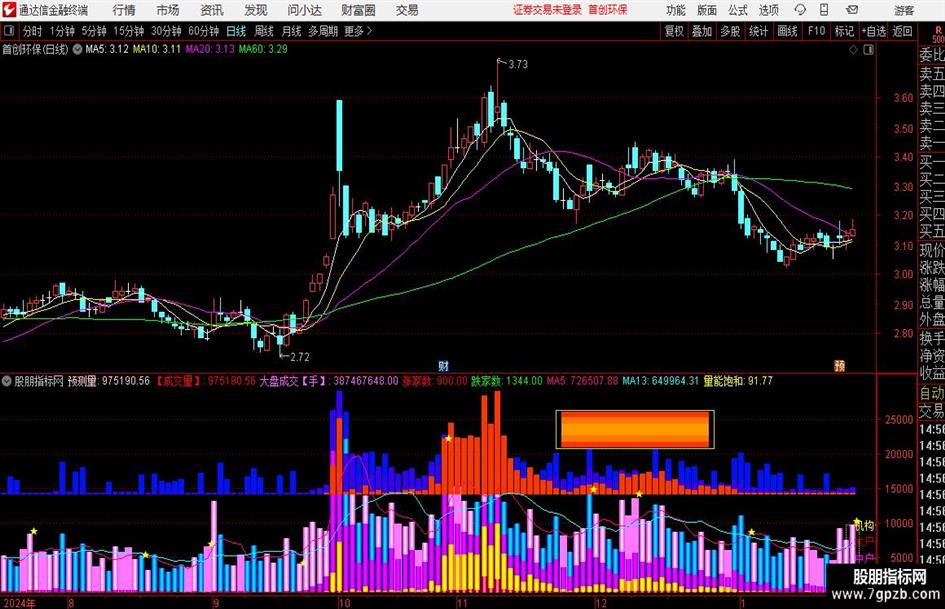Click the 量能饱和: 91.77 value
The height and width of the screenshot is (609, 945).
(x=738, y=381)
